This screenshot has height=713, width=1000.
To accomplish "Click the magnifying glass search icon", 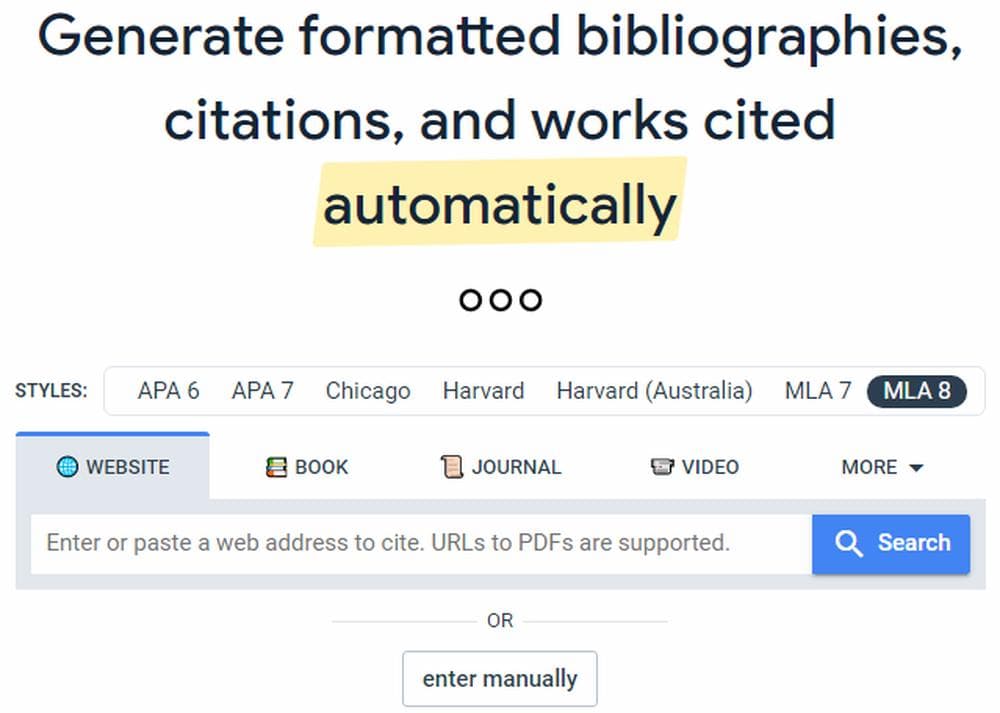I will [x=848, y=543].
